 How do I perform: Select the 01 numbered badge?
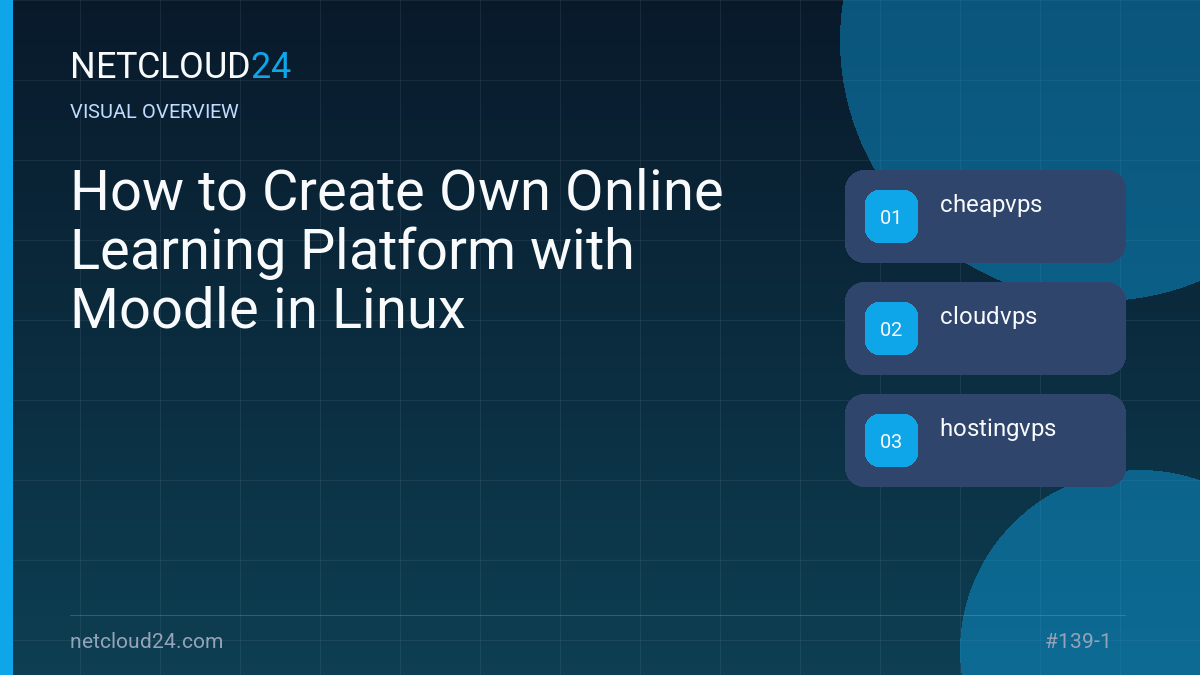(x=891, y=217)
